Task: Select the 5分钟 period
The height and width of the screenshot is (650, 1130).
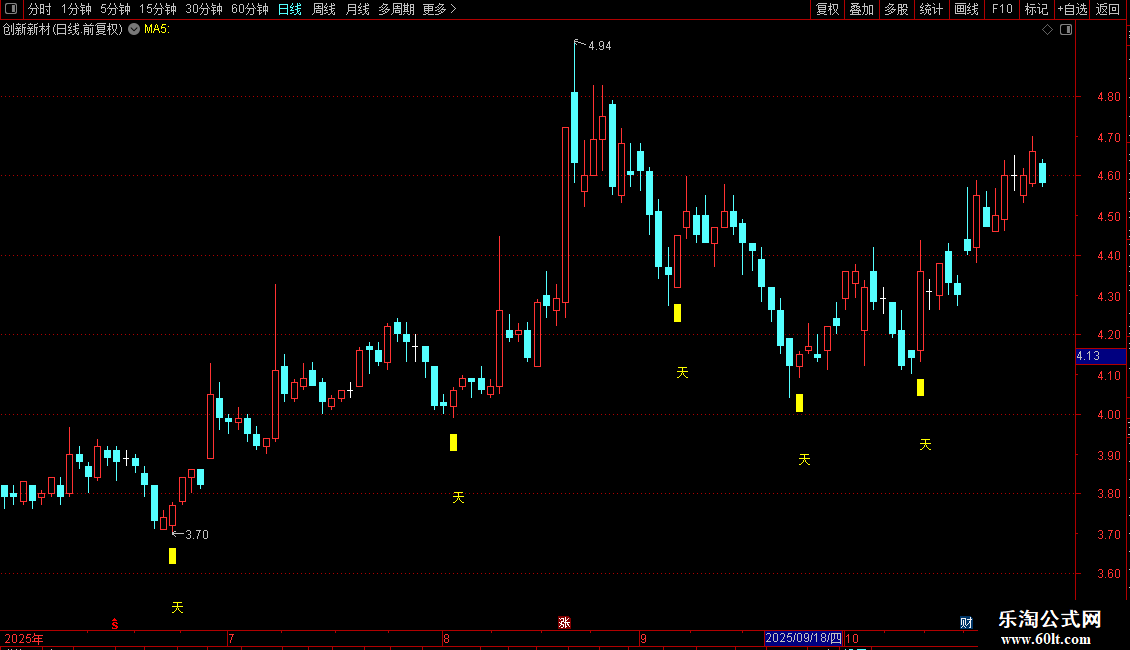Action: coord(115,9)
